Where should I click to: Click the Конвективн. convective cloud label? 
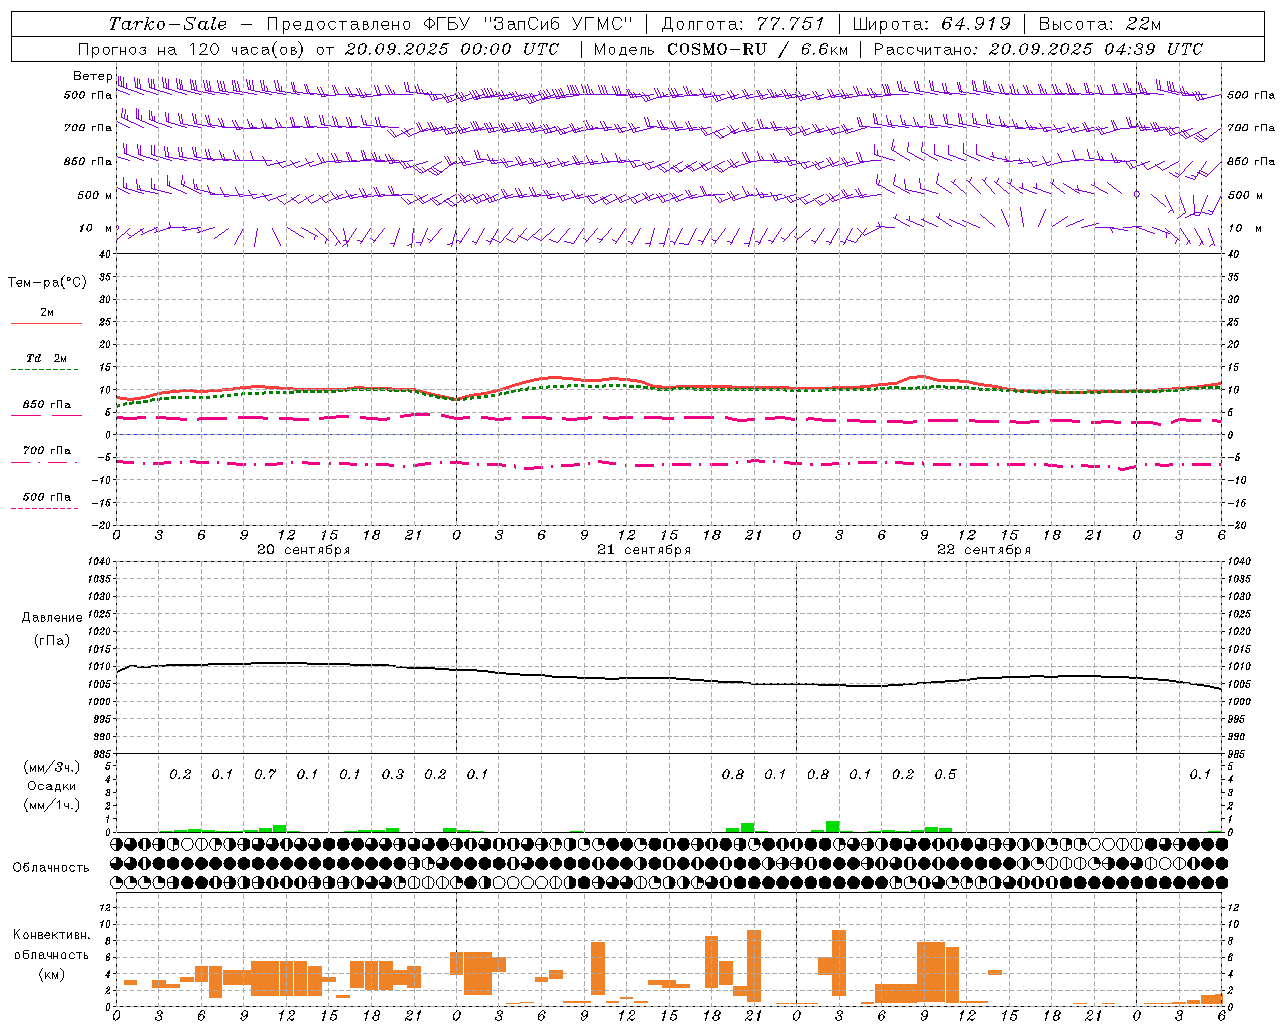coord(52,935)
